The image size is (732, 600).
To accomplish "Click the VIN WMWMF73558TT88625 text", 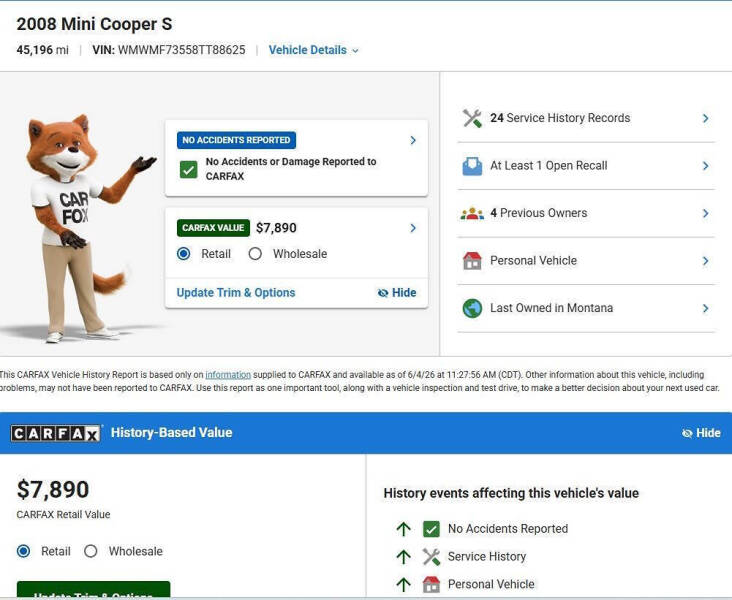I will coord(169,50).
